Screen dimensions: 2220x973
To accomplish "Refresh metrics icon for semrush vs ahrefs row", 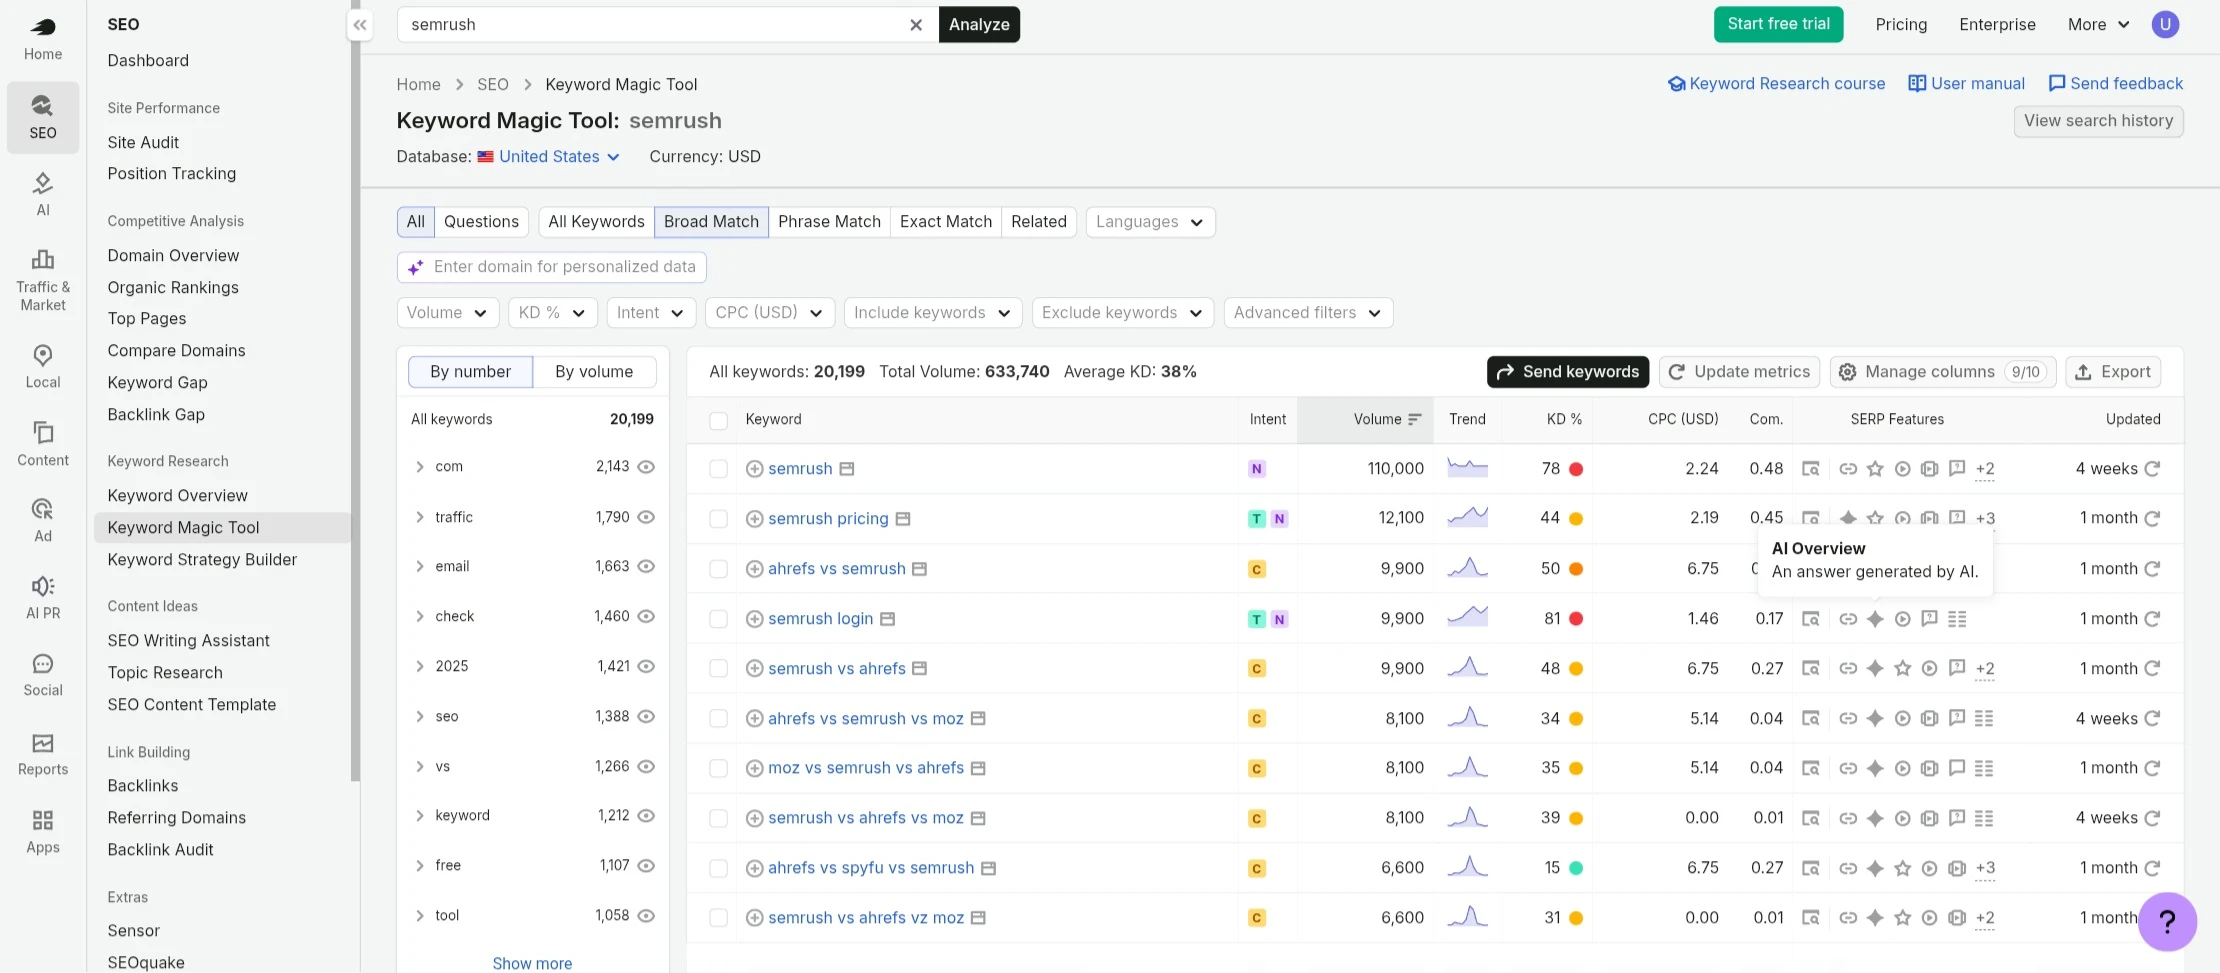I will (x=2153, y=668).
